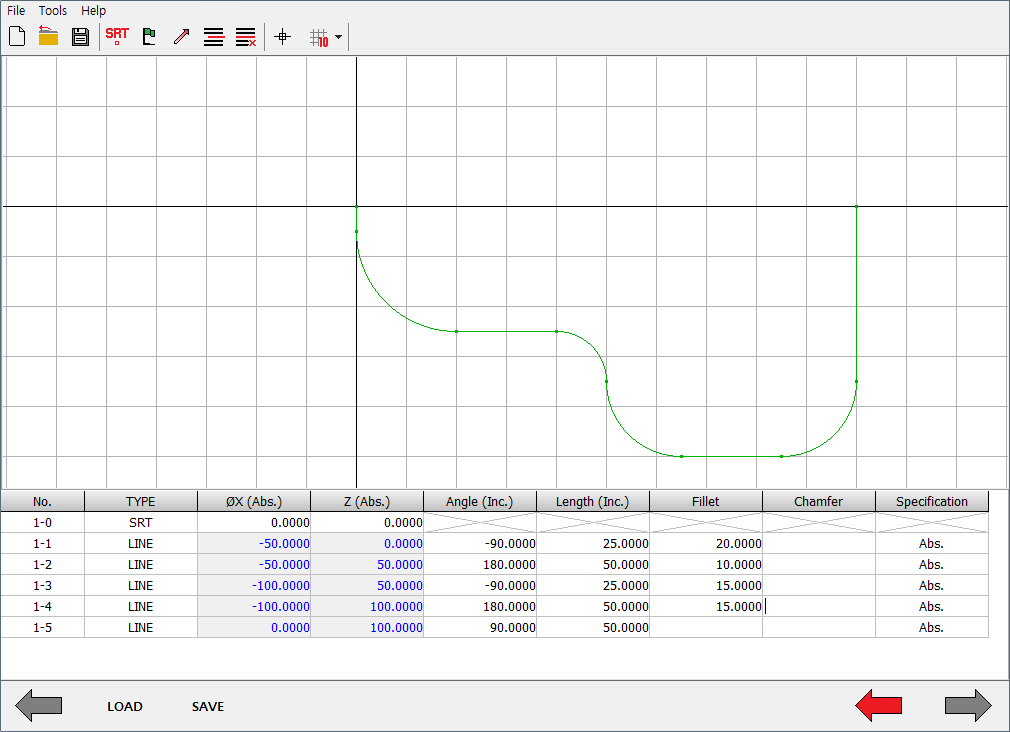Image resolution: width=1010 pixels, height=732 pixels.
Task: Click Angle 180.0000 in row 1-2
Action: [x=480, y=564]
